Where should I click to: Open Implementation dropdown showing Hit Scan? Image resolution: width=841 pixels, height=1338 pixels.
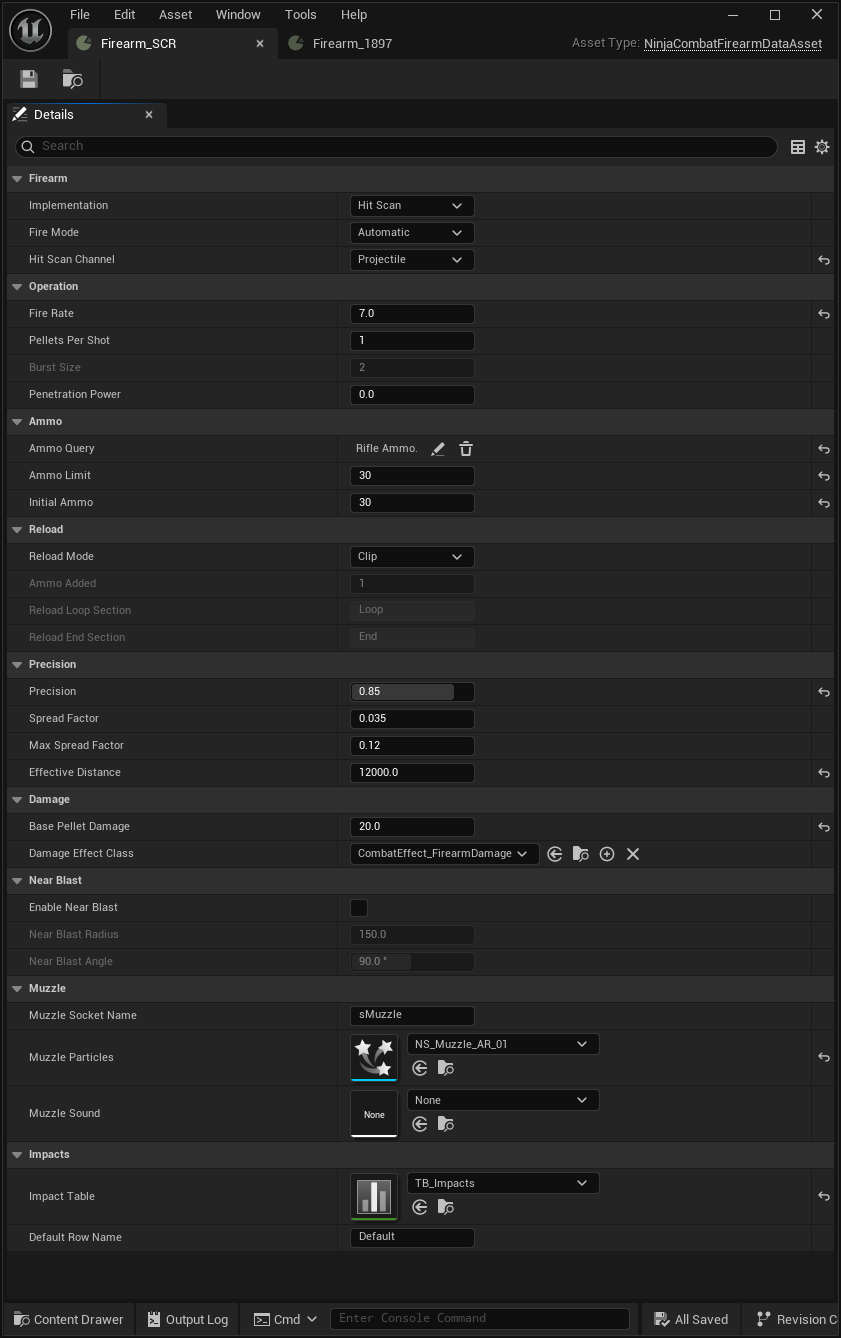412,206
